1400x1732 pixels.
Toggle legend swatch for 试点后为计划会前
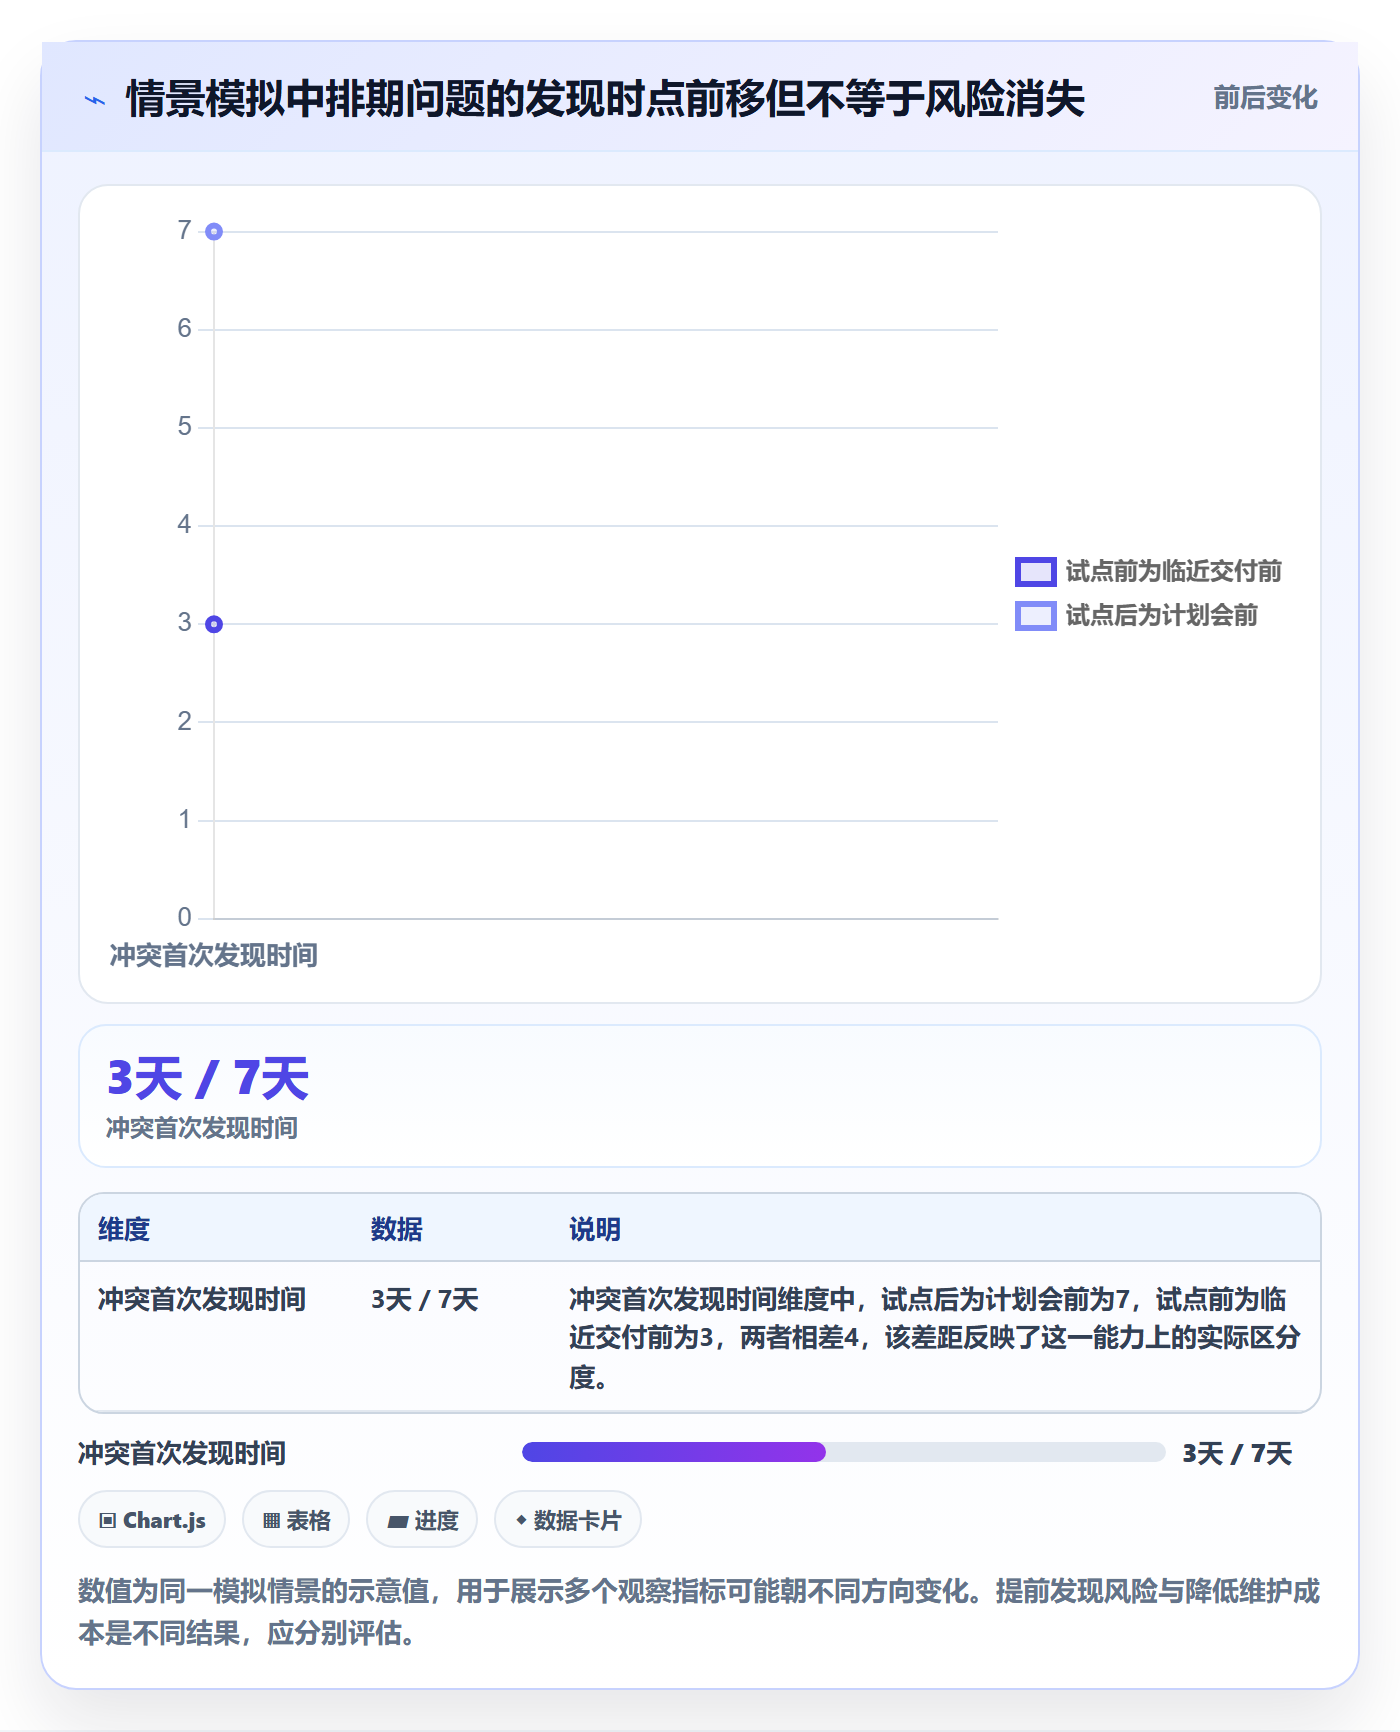click(1035, 616)
